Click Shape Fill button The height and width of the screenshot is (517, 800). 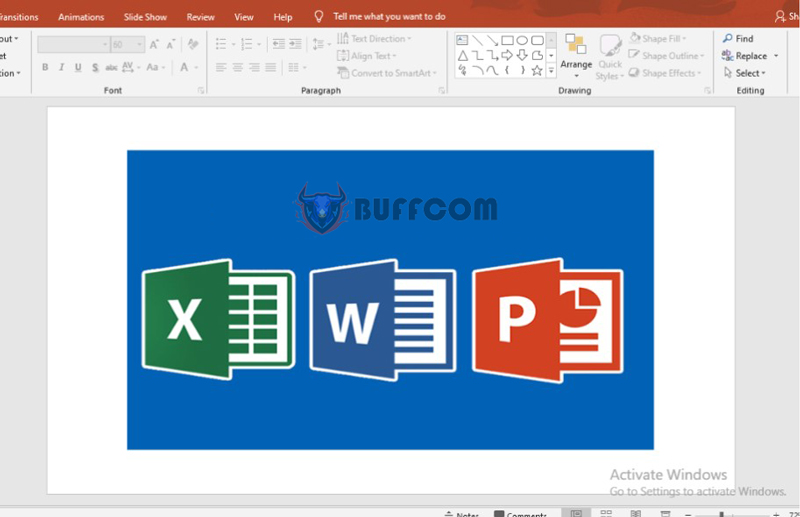[x=658, y=38]
